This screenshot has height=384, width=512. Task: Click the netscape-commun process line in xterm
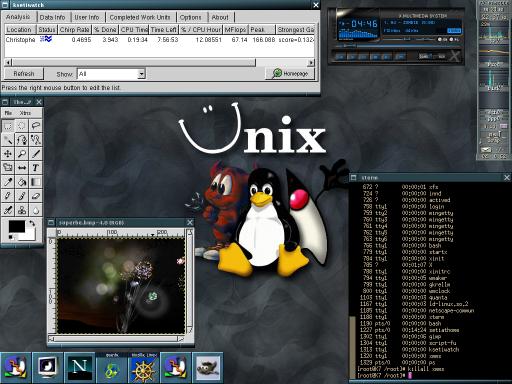tap(417, 310)
